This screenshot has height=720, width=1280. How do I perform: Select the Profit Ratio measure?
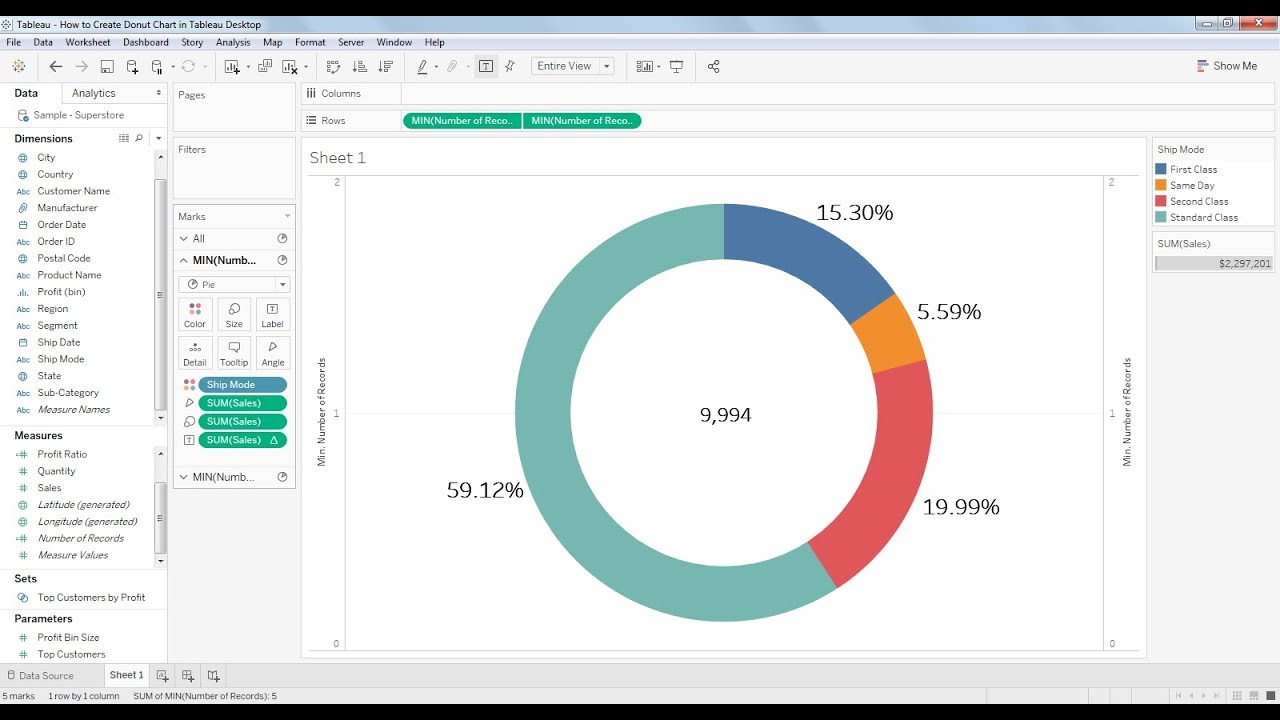click(62, 454)
